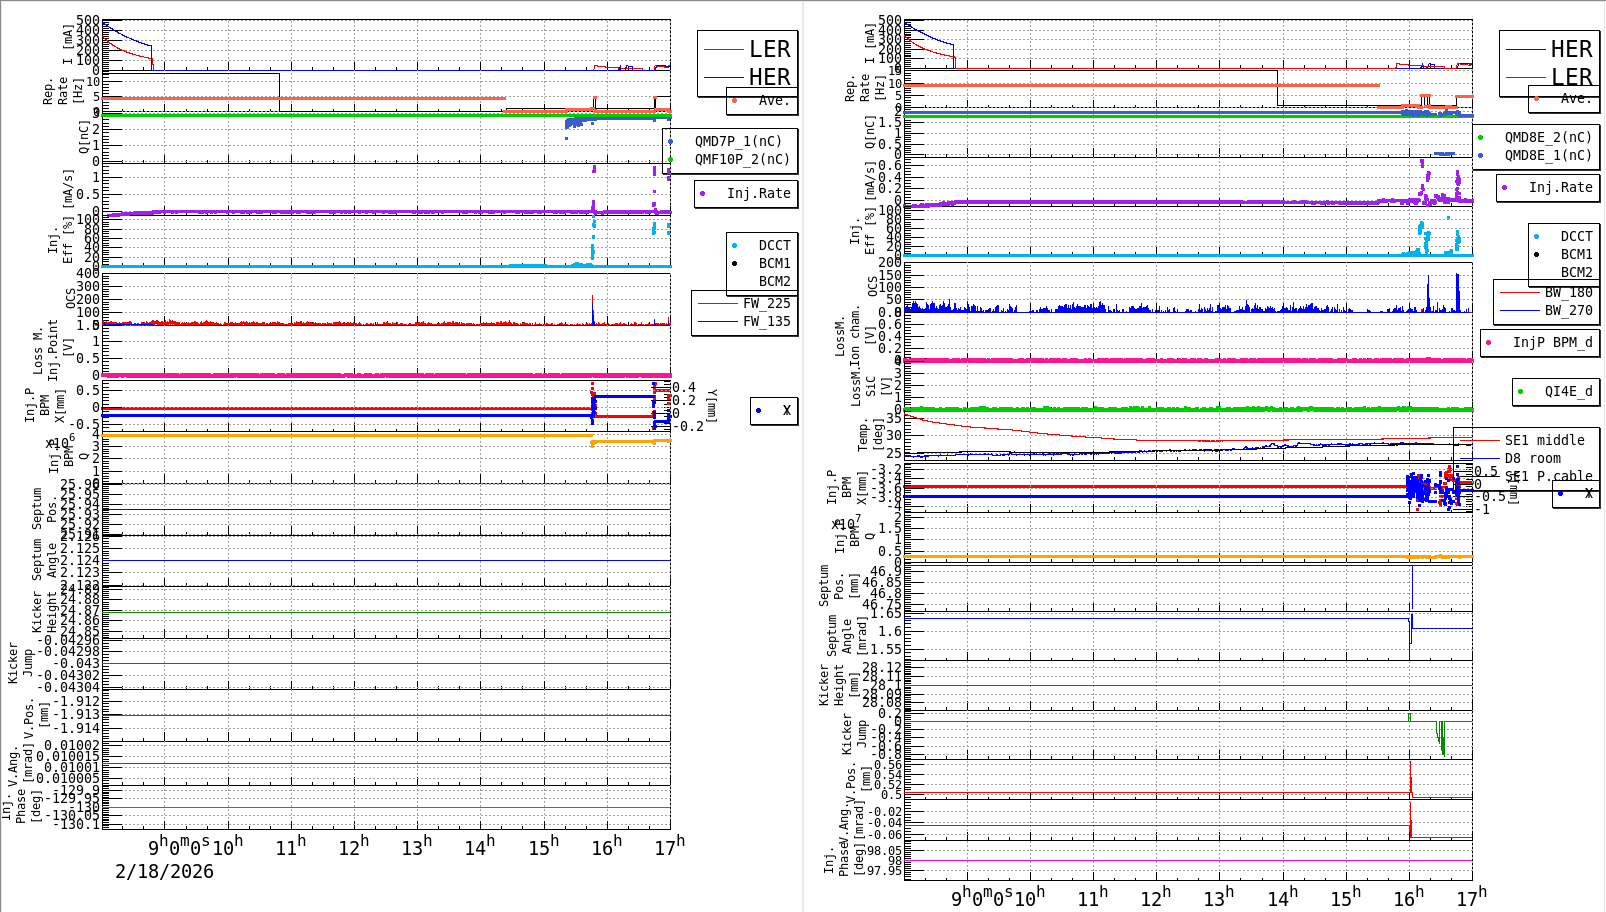The image size is (1606, 912).
Task: Click the InjP BPM_d legend label
Action: pyautogui.click(x=1552, y=342)
